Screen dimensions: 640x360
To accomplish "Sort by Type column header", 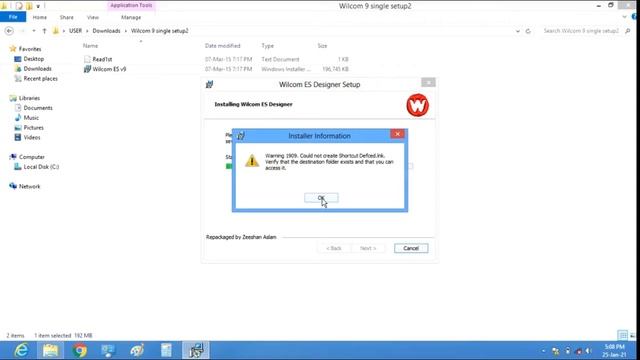I will coord(268,46).
